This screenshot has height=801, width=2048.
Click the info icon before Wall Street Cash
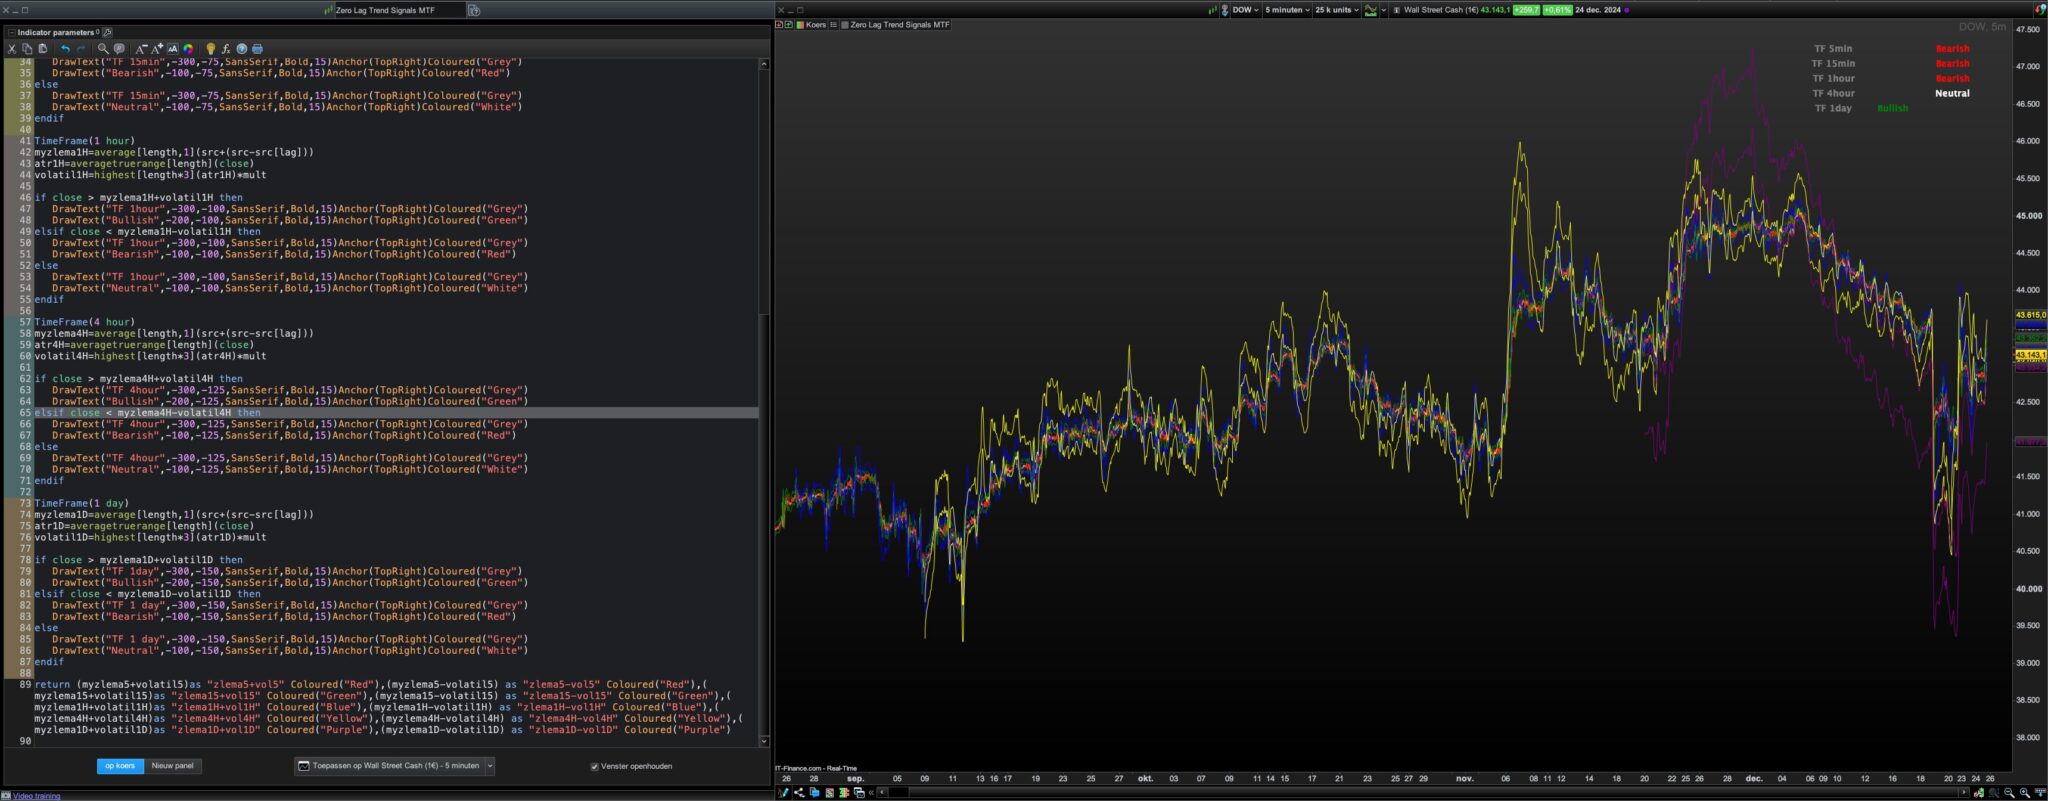click(x=1397, y=10)
